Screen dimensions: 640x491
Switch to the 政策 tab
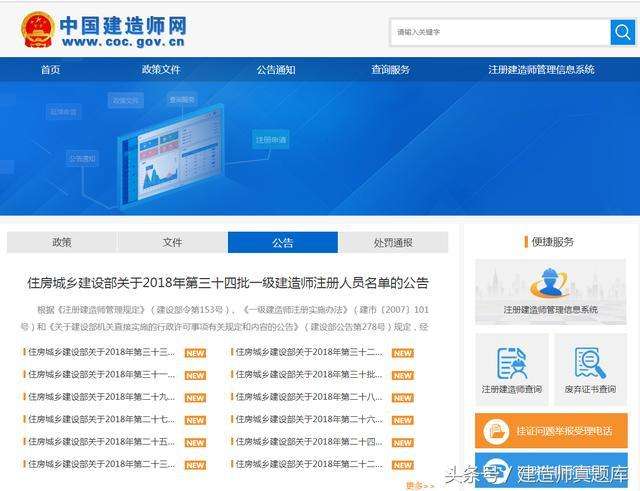point(62,242)
